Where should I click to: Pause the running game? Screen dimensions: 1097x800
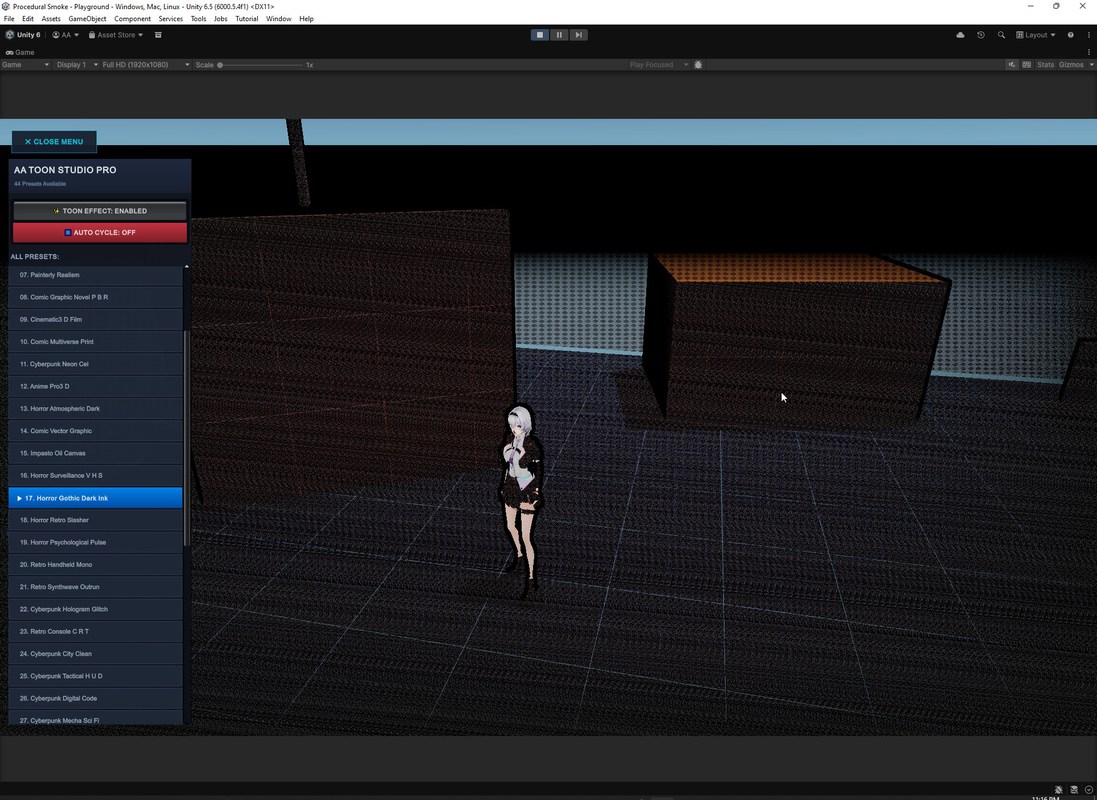tap(559, 35)
